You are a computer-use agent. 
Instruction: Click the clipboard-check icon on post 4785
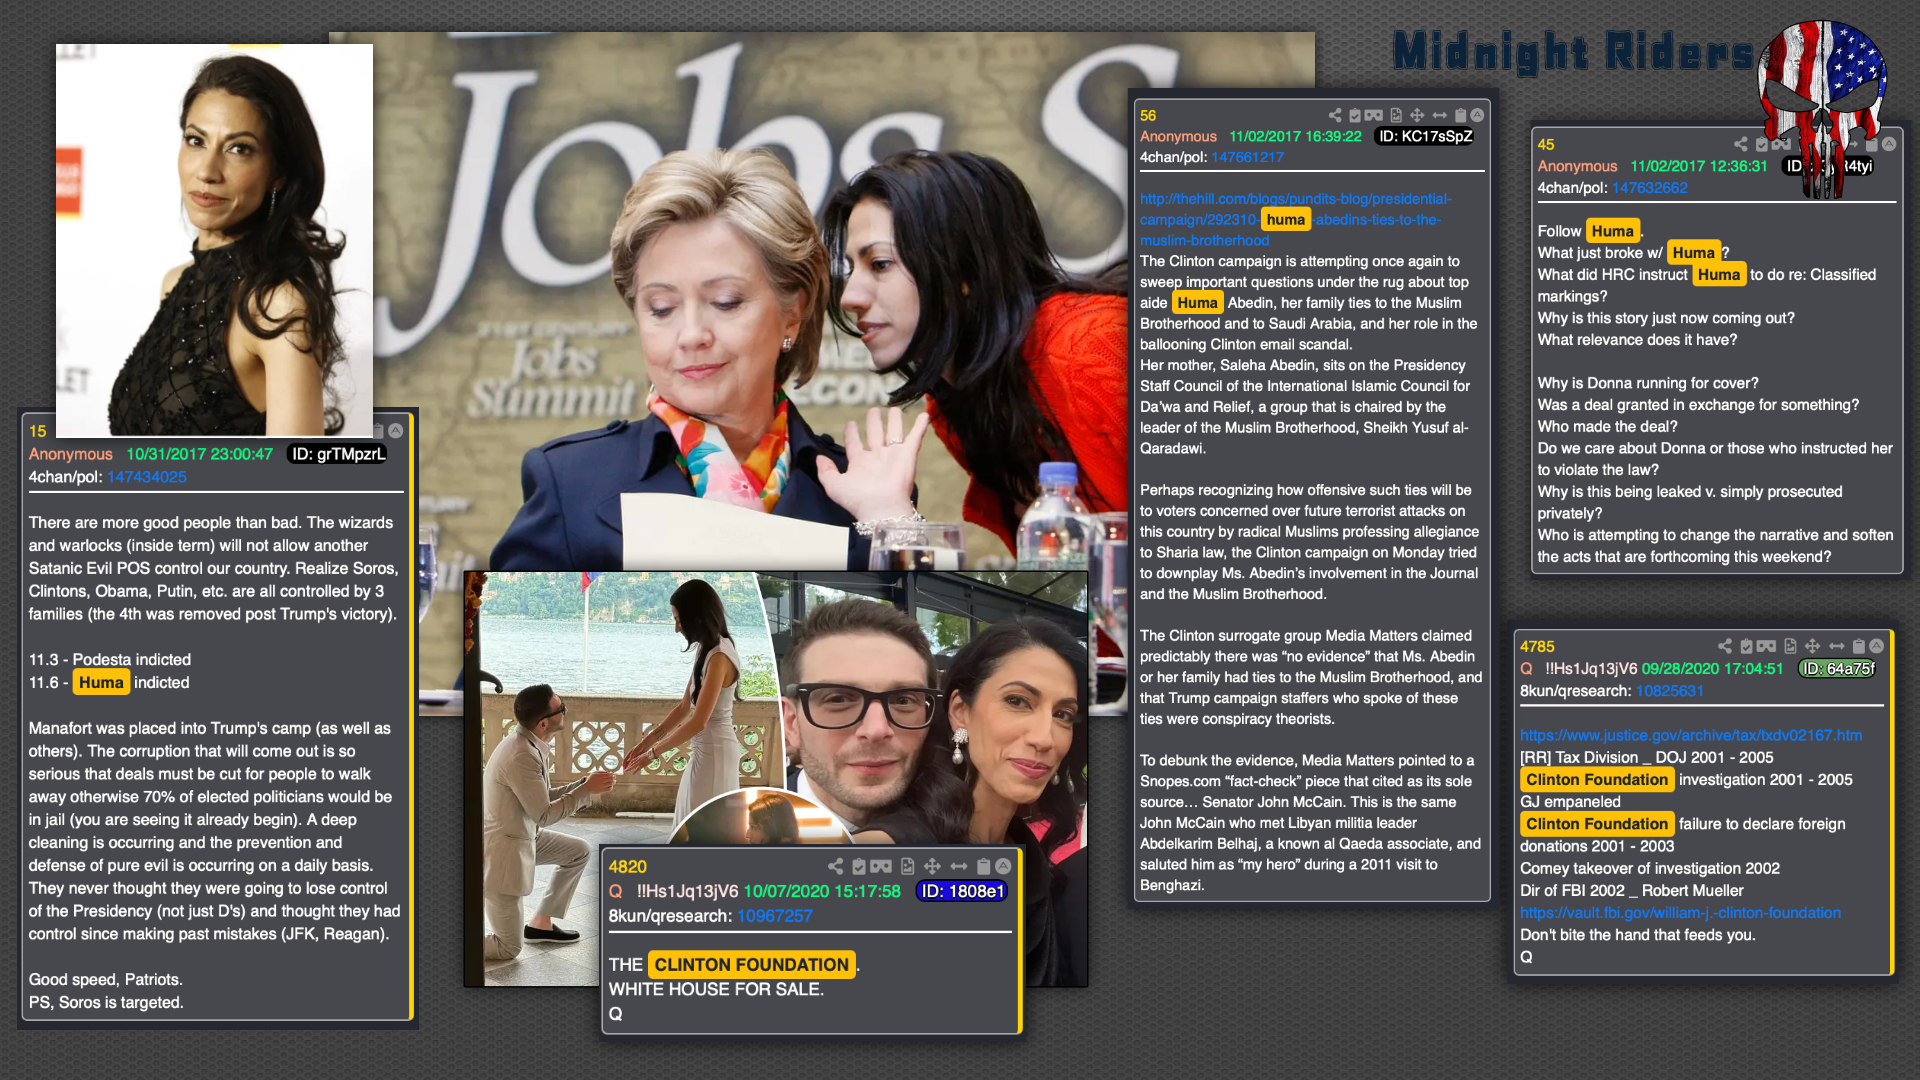1746,646
